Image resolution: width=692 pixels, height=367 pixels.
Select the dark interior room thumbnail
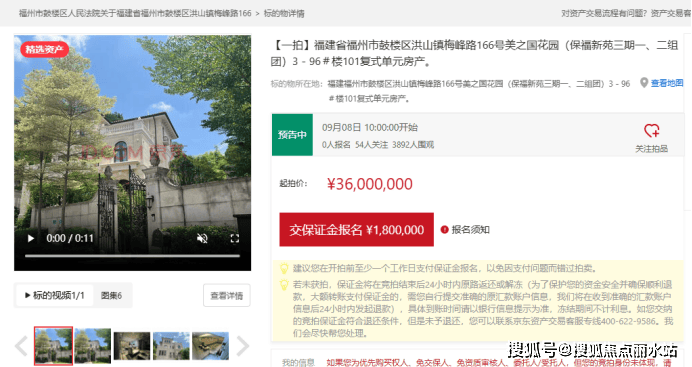(x=132, y=346)
